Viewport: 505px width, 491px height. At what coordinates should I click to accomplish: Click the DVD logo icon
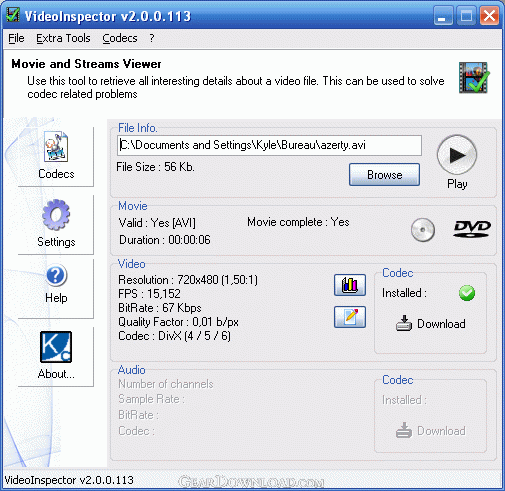[x=472, y=229]
